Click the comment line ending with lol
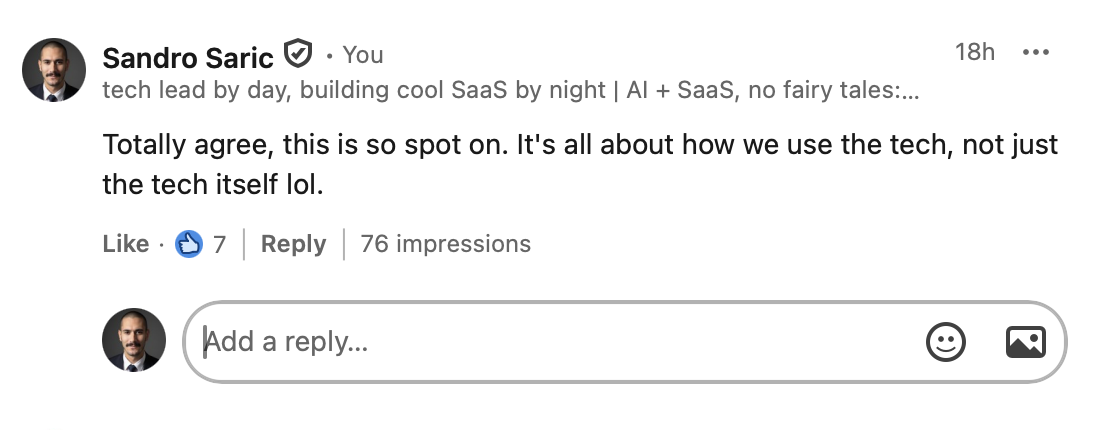This screenshot has height=430, width=1094. tap(213, 185)
